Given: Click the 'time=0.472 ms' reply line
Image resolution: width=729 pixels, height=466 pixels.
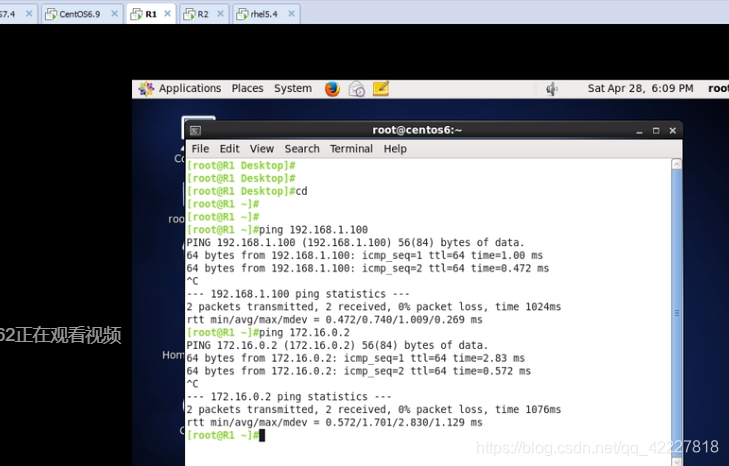Looking at the screenshot, I should click(x=368, y=268).
